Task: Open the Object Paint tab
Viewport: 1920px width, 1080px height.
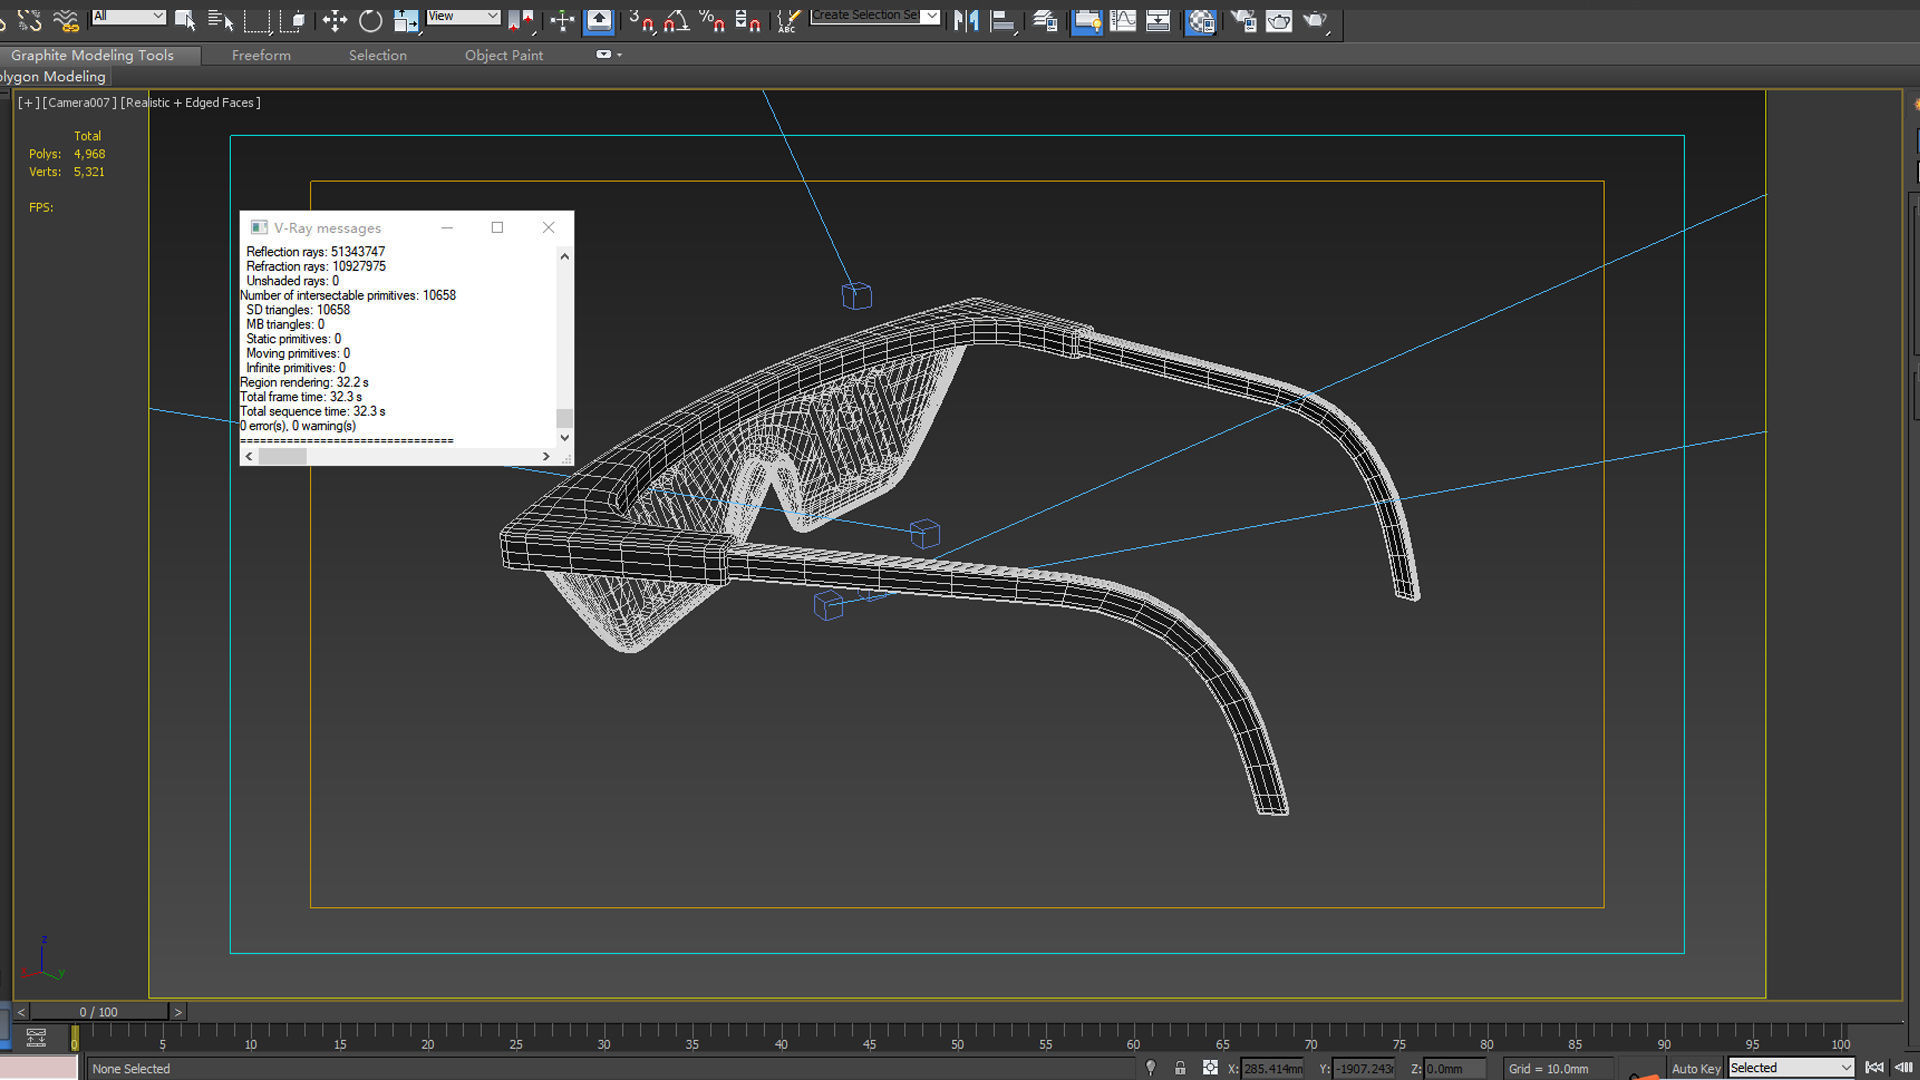Action: tap(503, 55)
